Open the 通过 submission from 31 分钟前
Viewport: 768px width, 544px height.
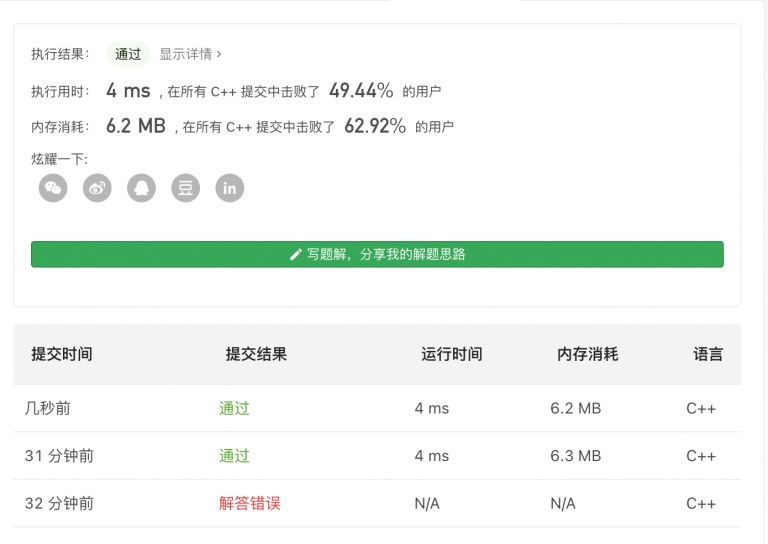[235, 456]
